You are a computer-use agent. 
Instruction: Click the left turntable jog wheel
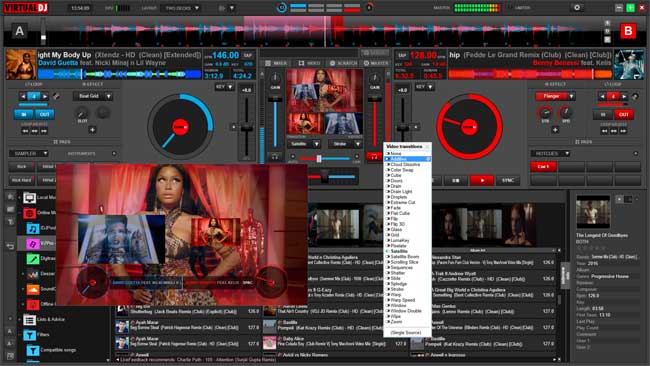point(180,127)
